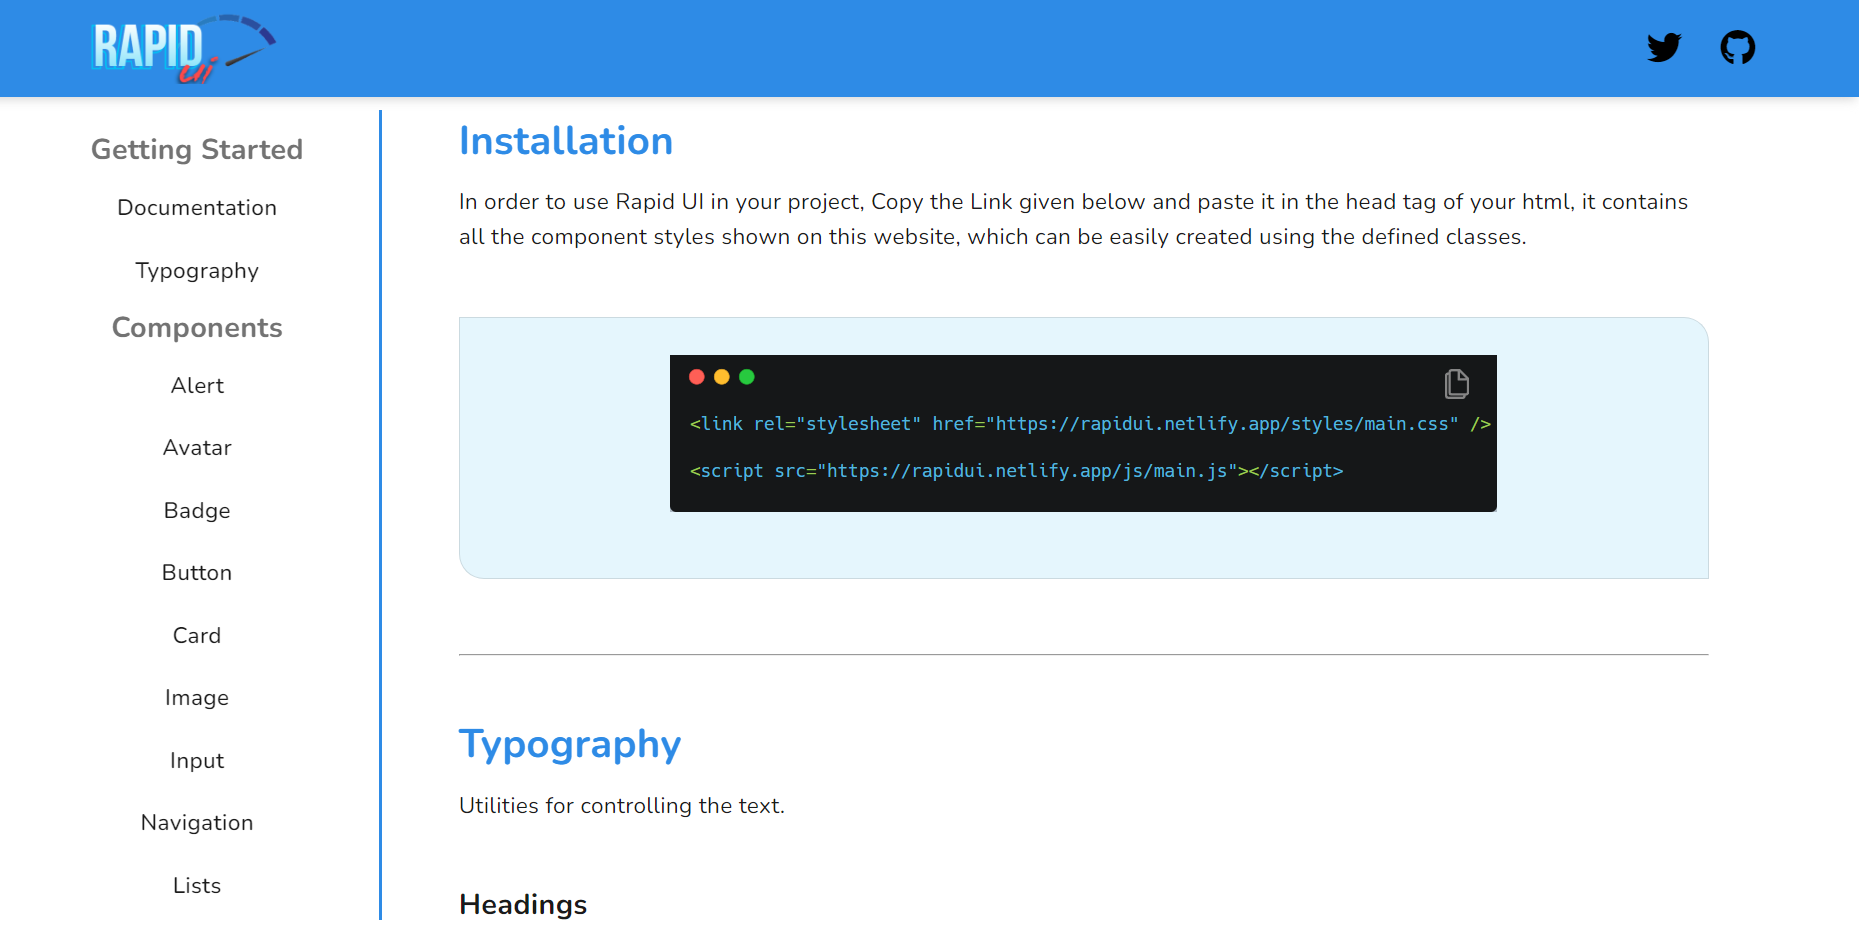Navigate to the Alert component
Image resolution: width=1859 pixels, height=926 pixels.
click(197, 386)
